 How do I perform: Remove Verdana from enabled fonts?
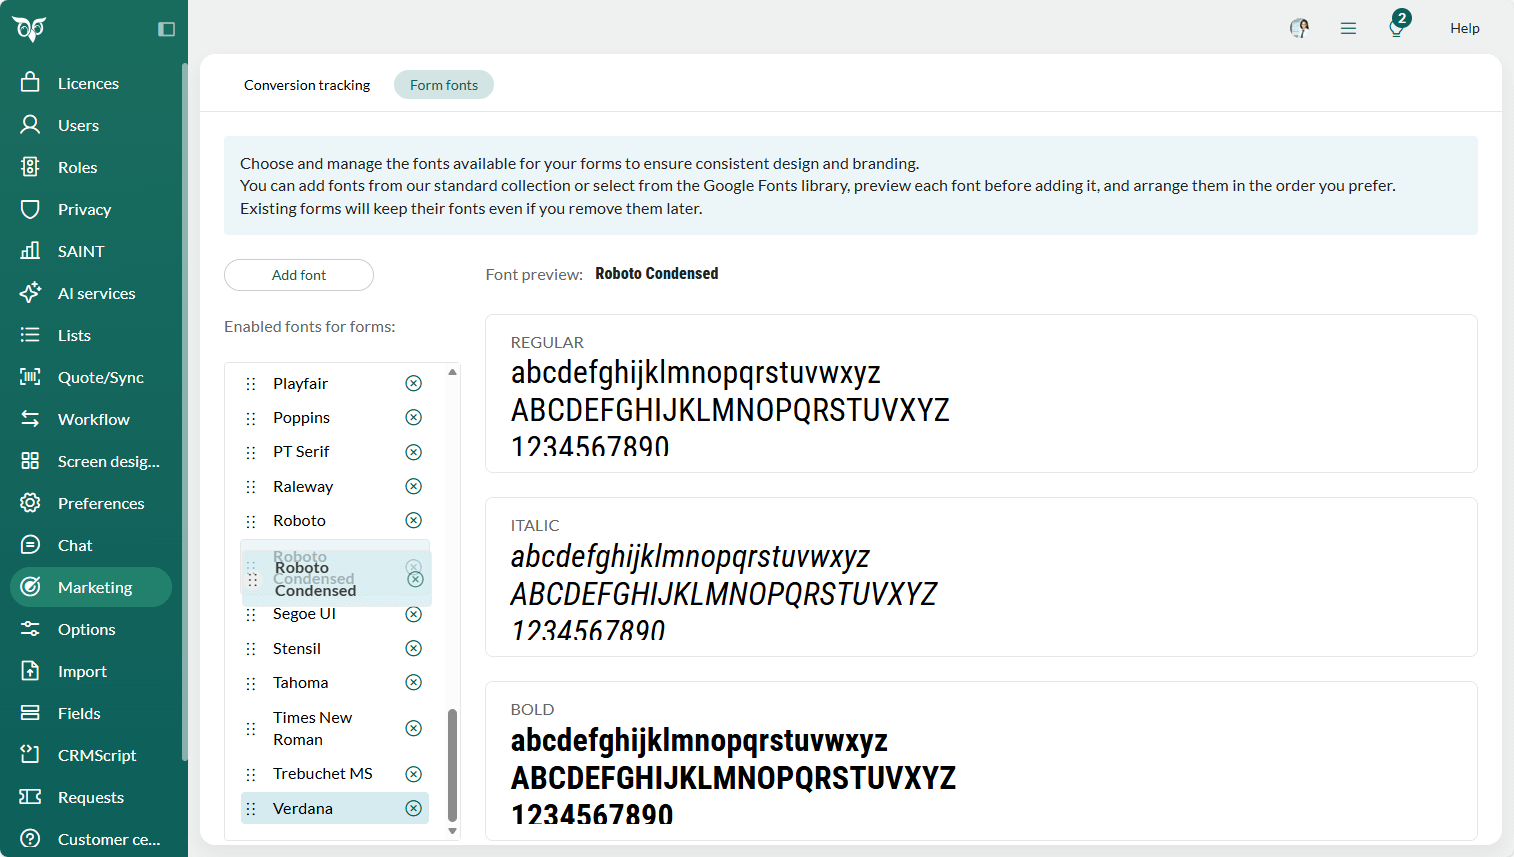tap(413, 808)
